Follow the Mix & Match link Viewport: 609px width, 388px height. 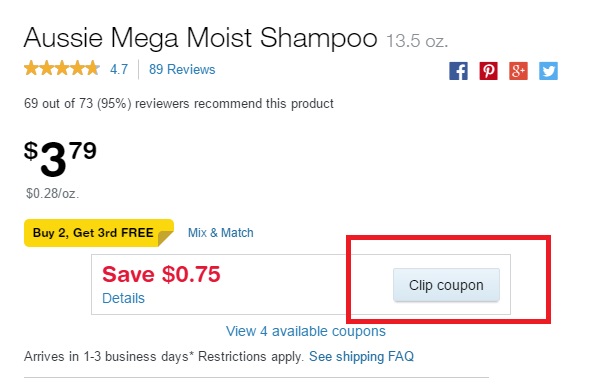[221, 233]
